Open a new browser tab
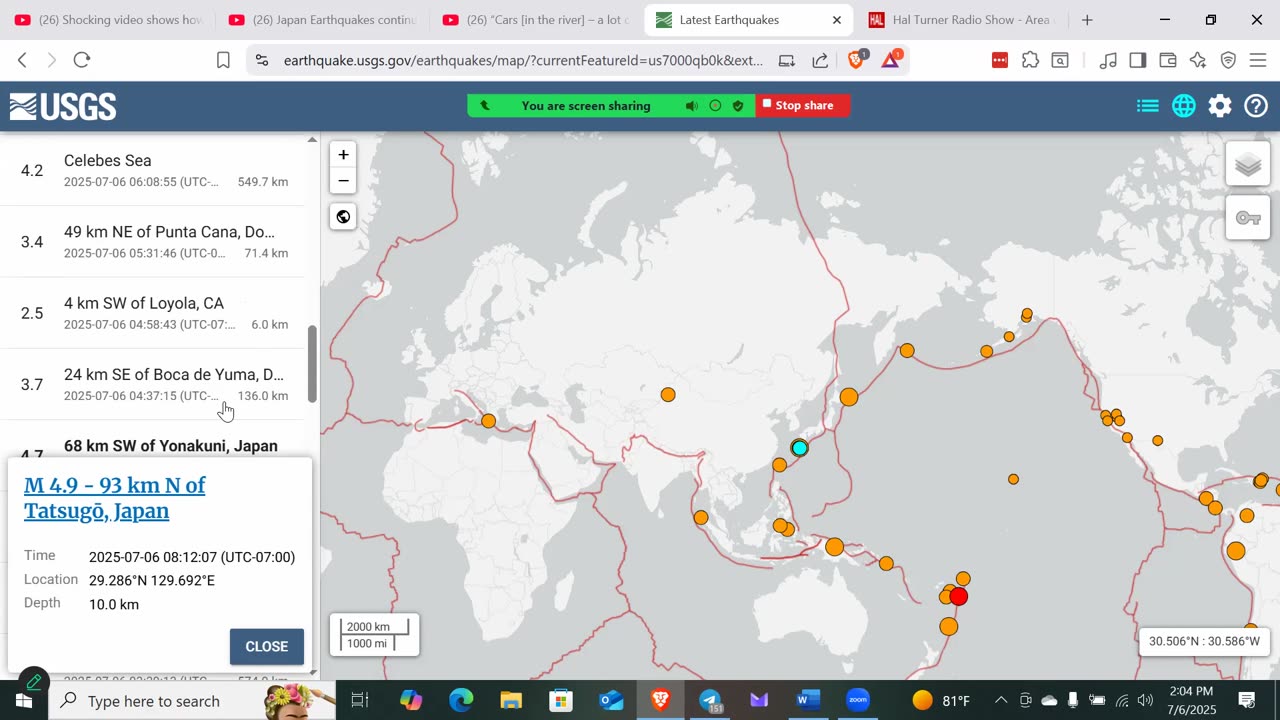 click(1087, 20)
